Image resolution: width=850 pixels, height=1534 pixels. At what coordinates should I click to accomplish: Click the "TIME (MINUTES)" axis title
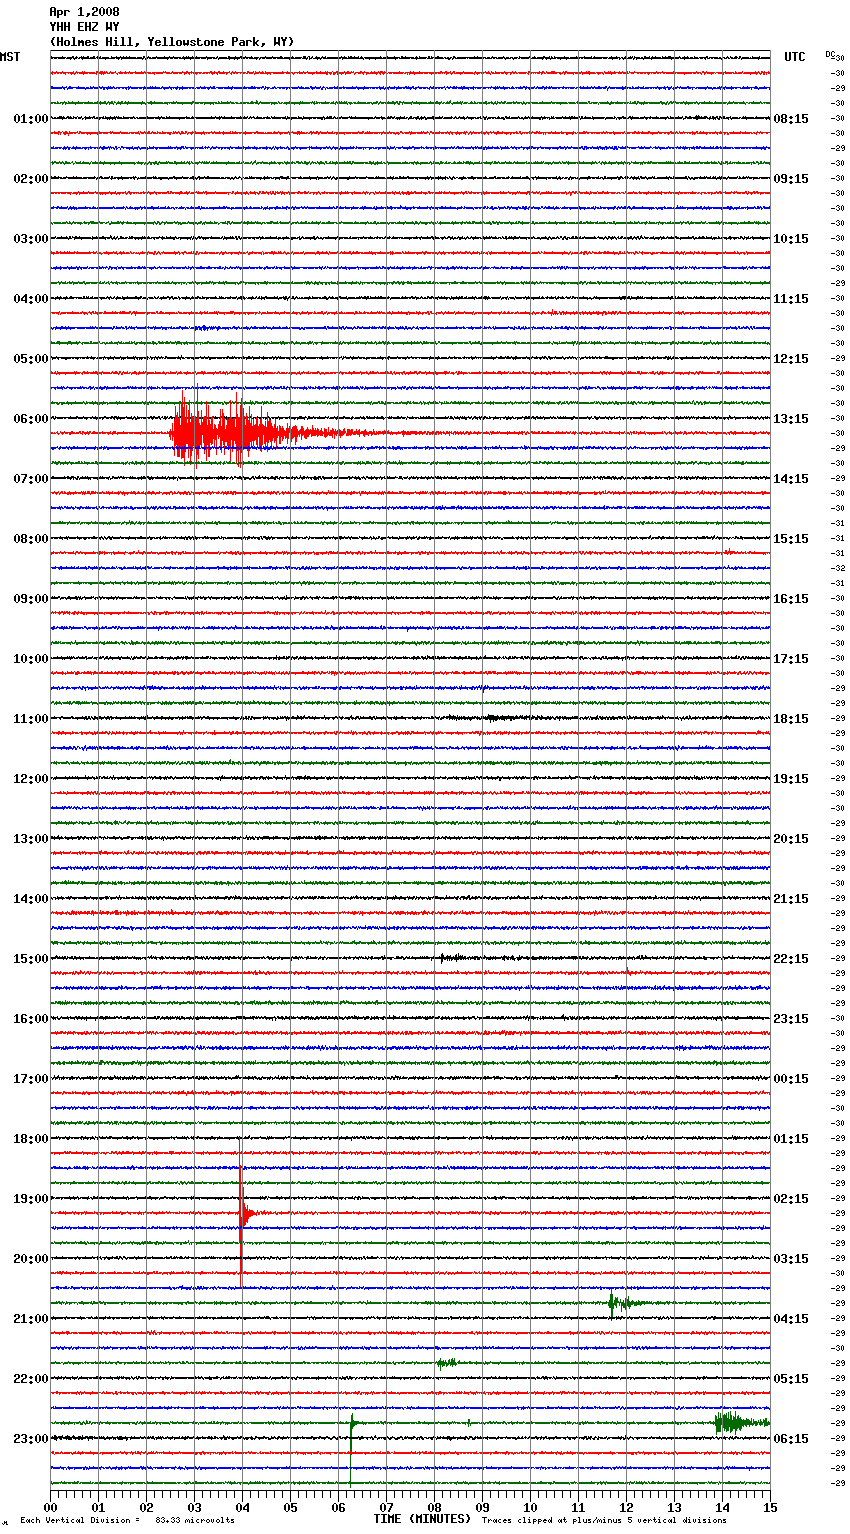click(x=422, y=1518)
